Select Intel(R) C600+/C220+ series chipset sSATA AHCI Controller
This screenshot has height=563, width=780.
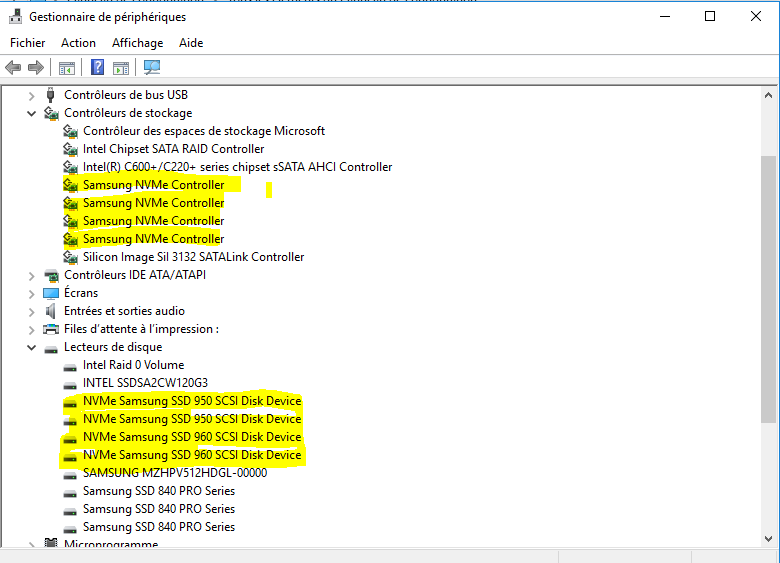tap(237, 167)
